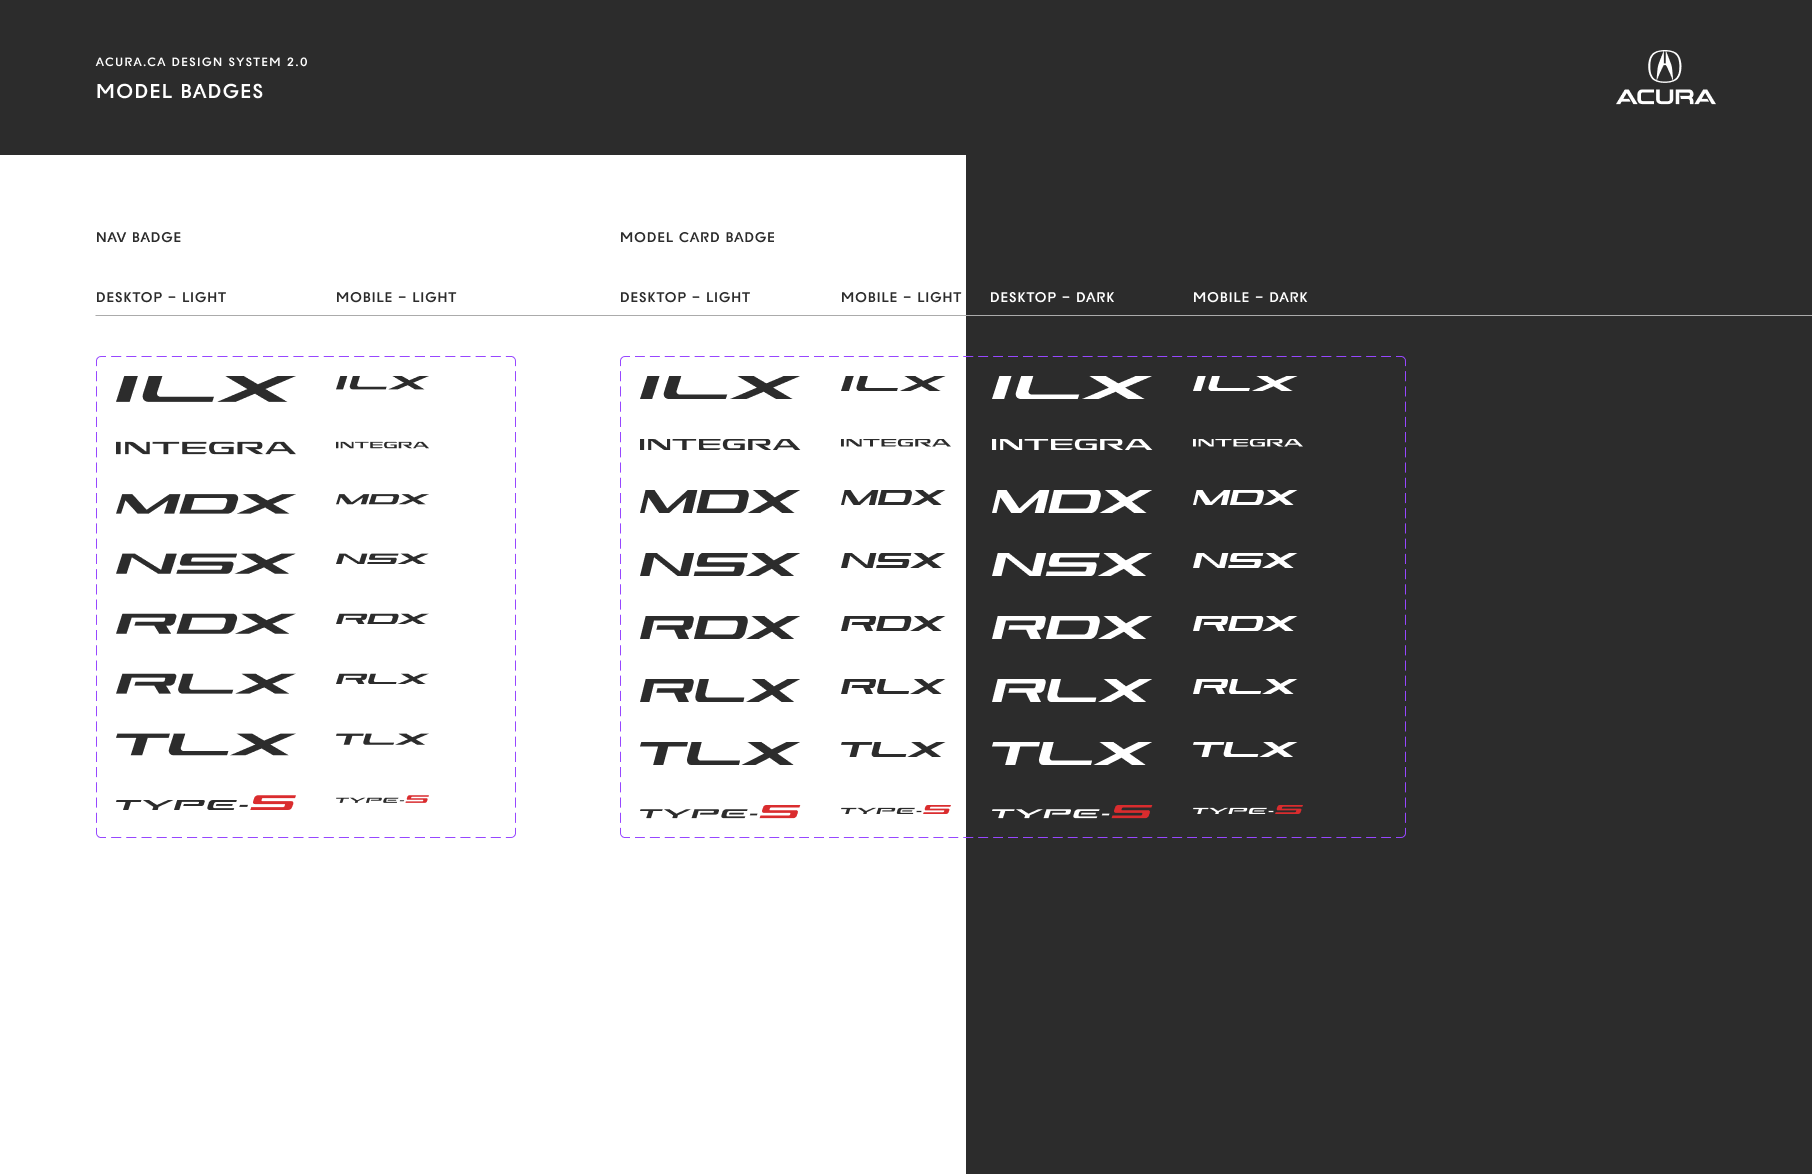
Task: Click the 'DESKTOP – DARK' column label
Action: (x=1052, y=297)
